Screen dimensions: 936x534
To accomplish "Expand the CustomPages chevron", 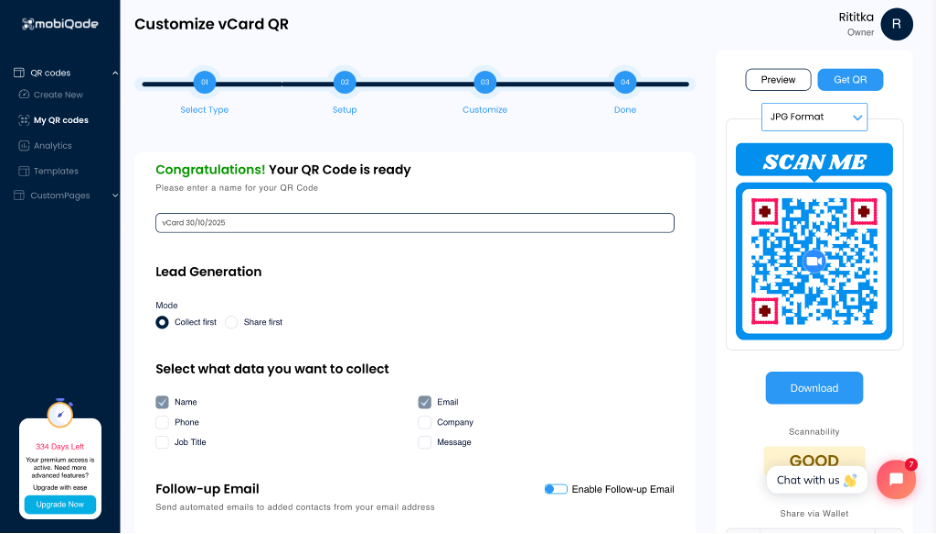I will tap(115, 196).
